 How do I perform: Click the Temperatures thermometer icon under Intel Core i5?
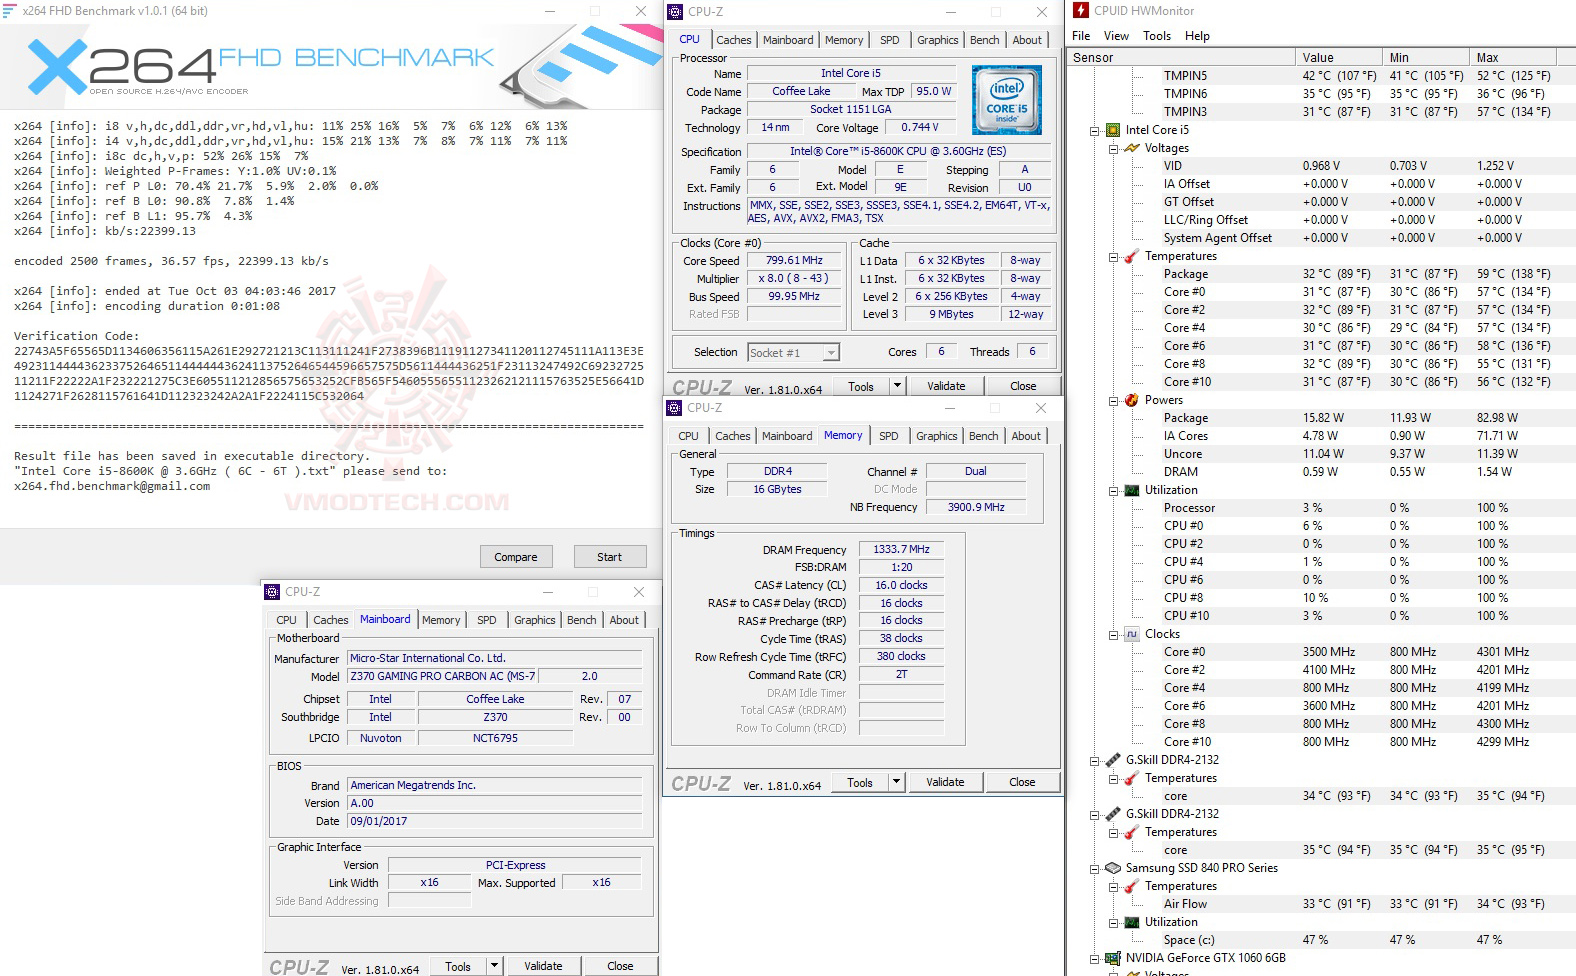tap(1132, 256)
